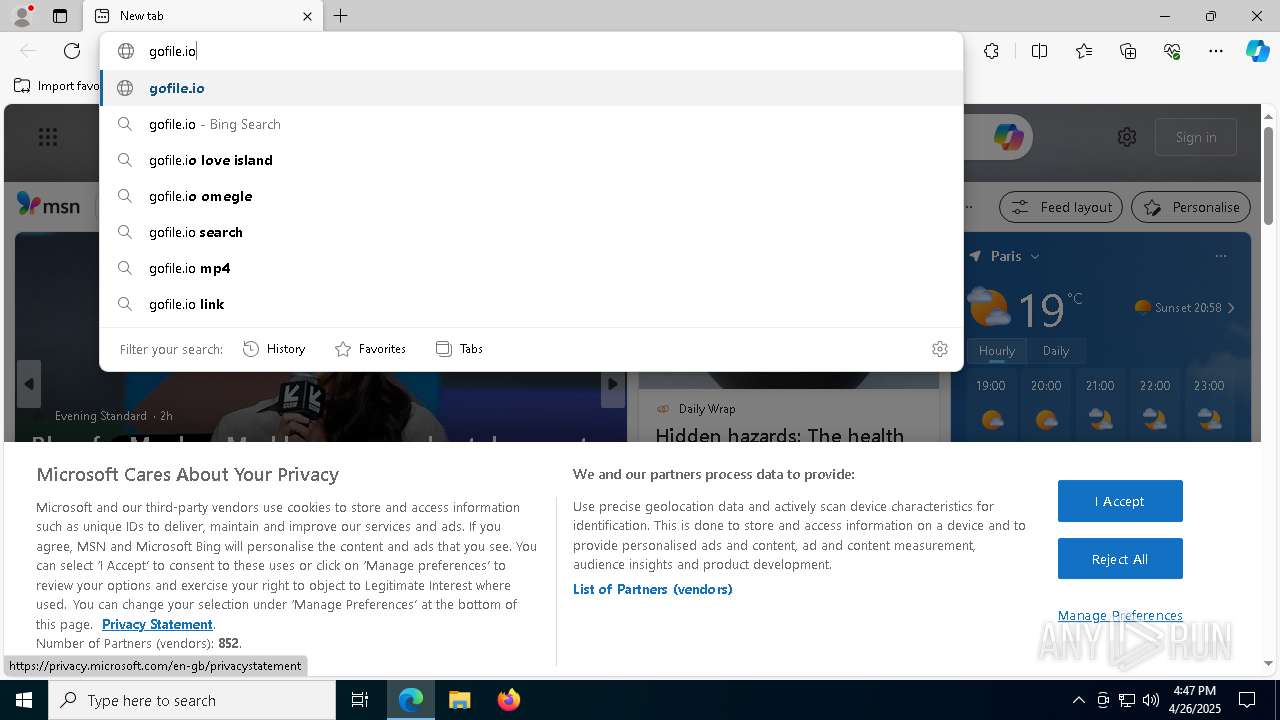Open the Privacy Statement link

157,624
